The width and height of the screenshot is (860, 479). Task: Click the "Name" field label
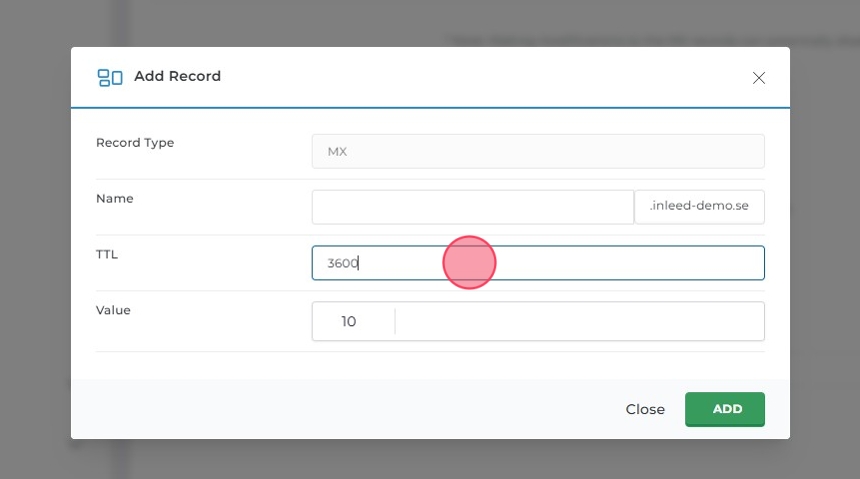coord(114,199)
